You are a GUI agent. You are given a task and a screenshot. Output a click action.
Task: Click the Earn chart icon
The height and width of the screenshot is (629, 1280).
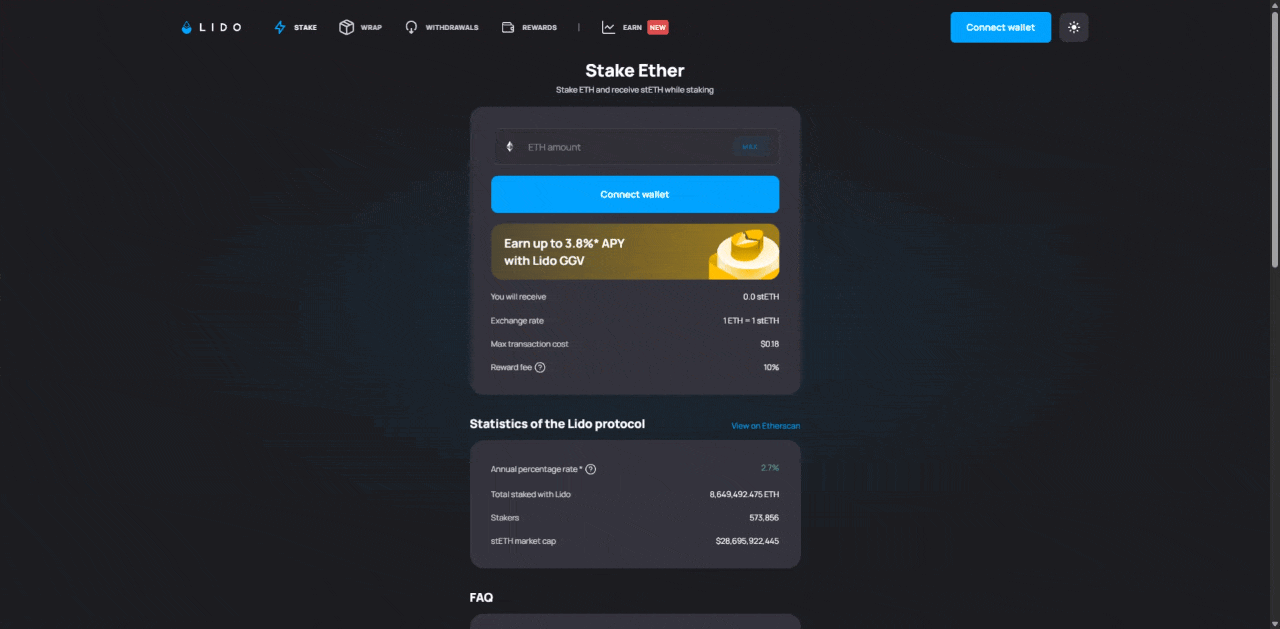[x=608, y=28]
